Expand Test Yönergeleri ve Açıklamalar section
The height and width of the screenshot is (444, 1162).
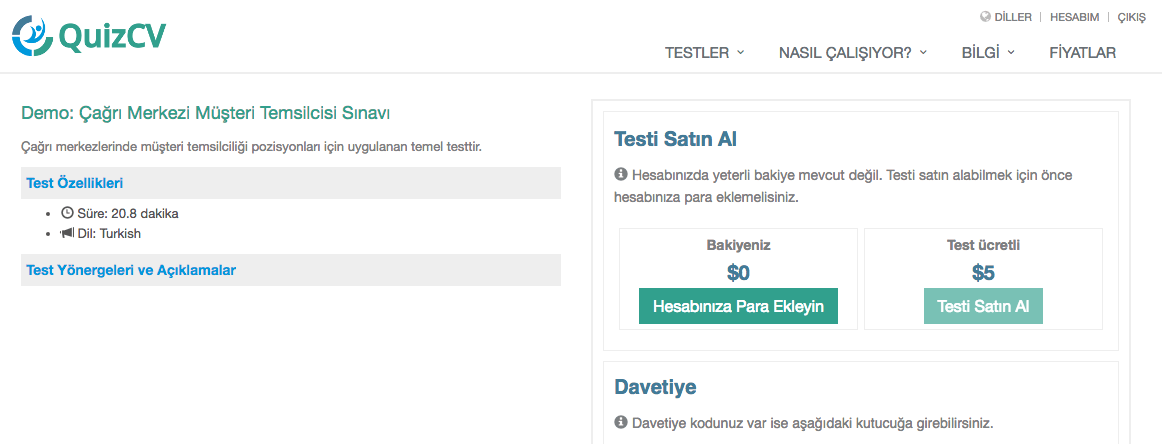tap(290, 270)
